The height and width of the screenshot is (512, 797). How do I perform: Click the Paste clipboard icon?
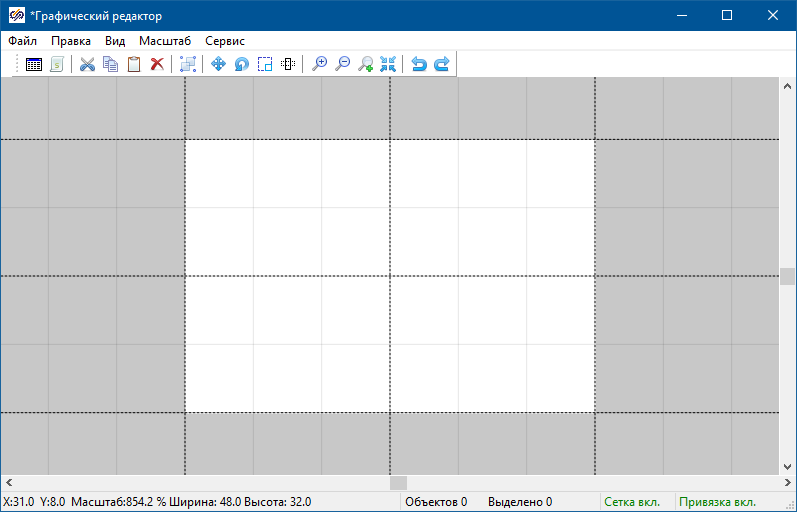tap(133, 64)
